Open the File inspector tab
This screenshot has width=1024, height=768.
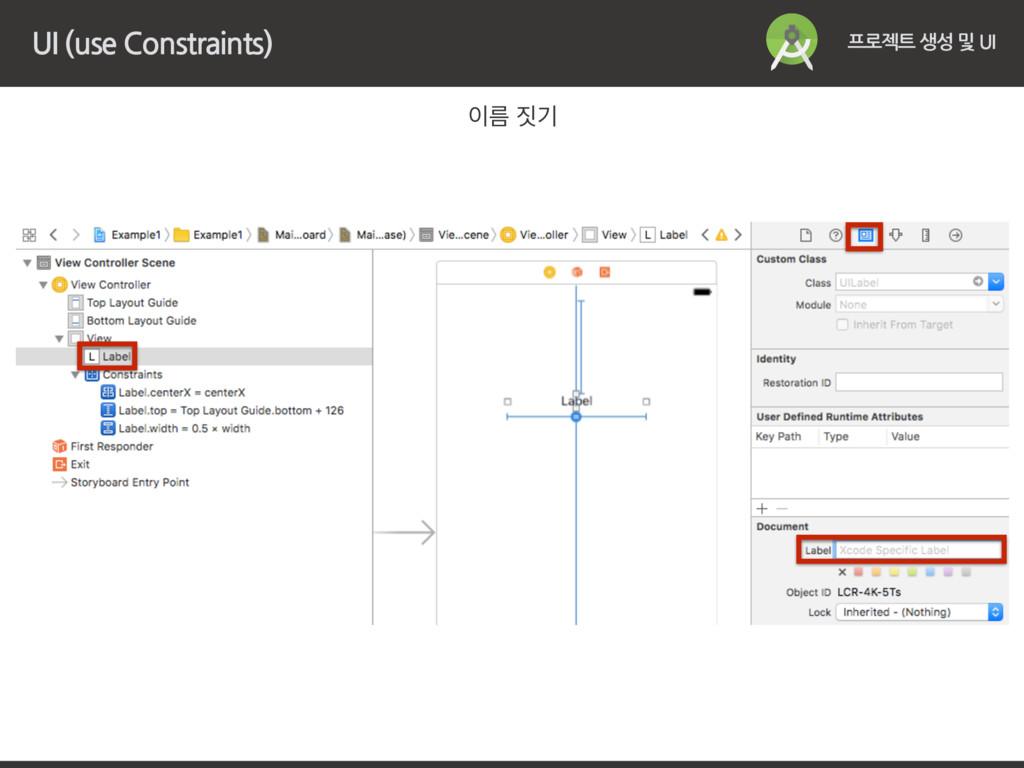(806, 235)
